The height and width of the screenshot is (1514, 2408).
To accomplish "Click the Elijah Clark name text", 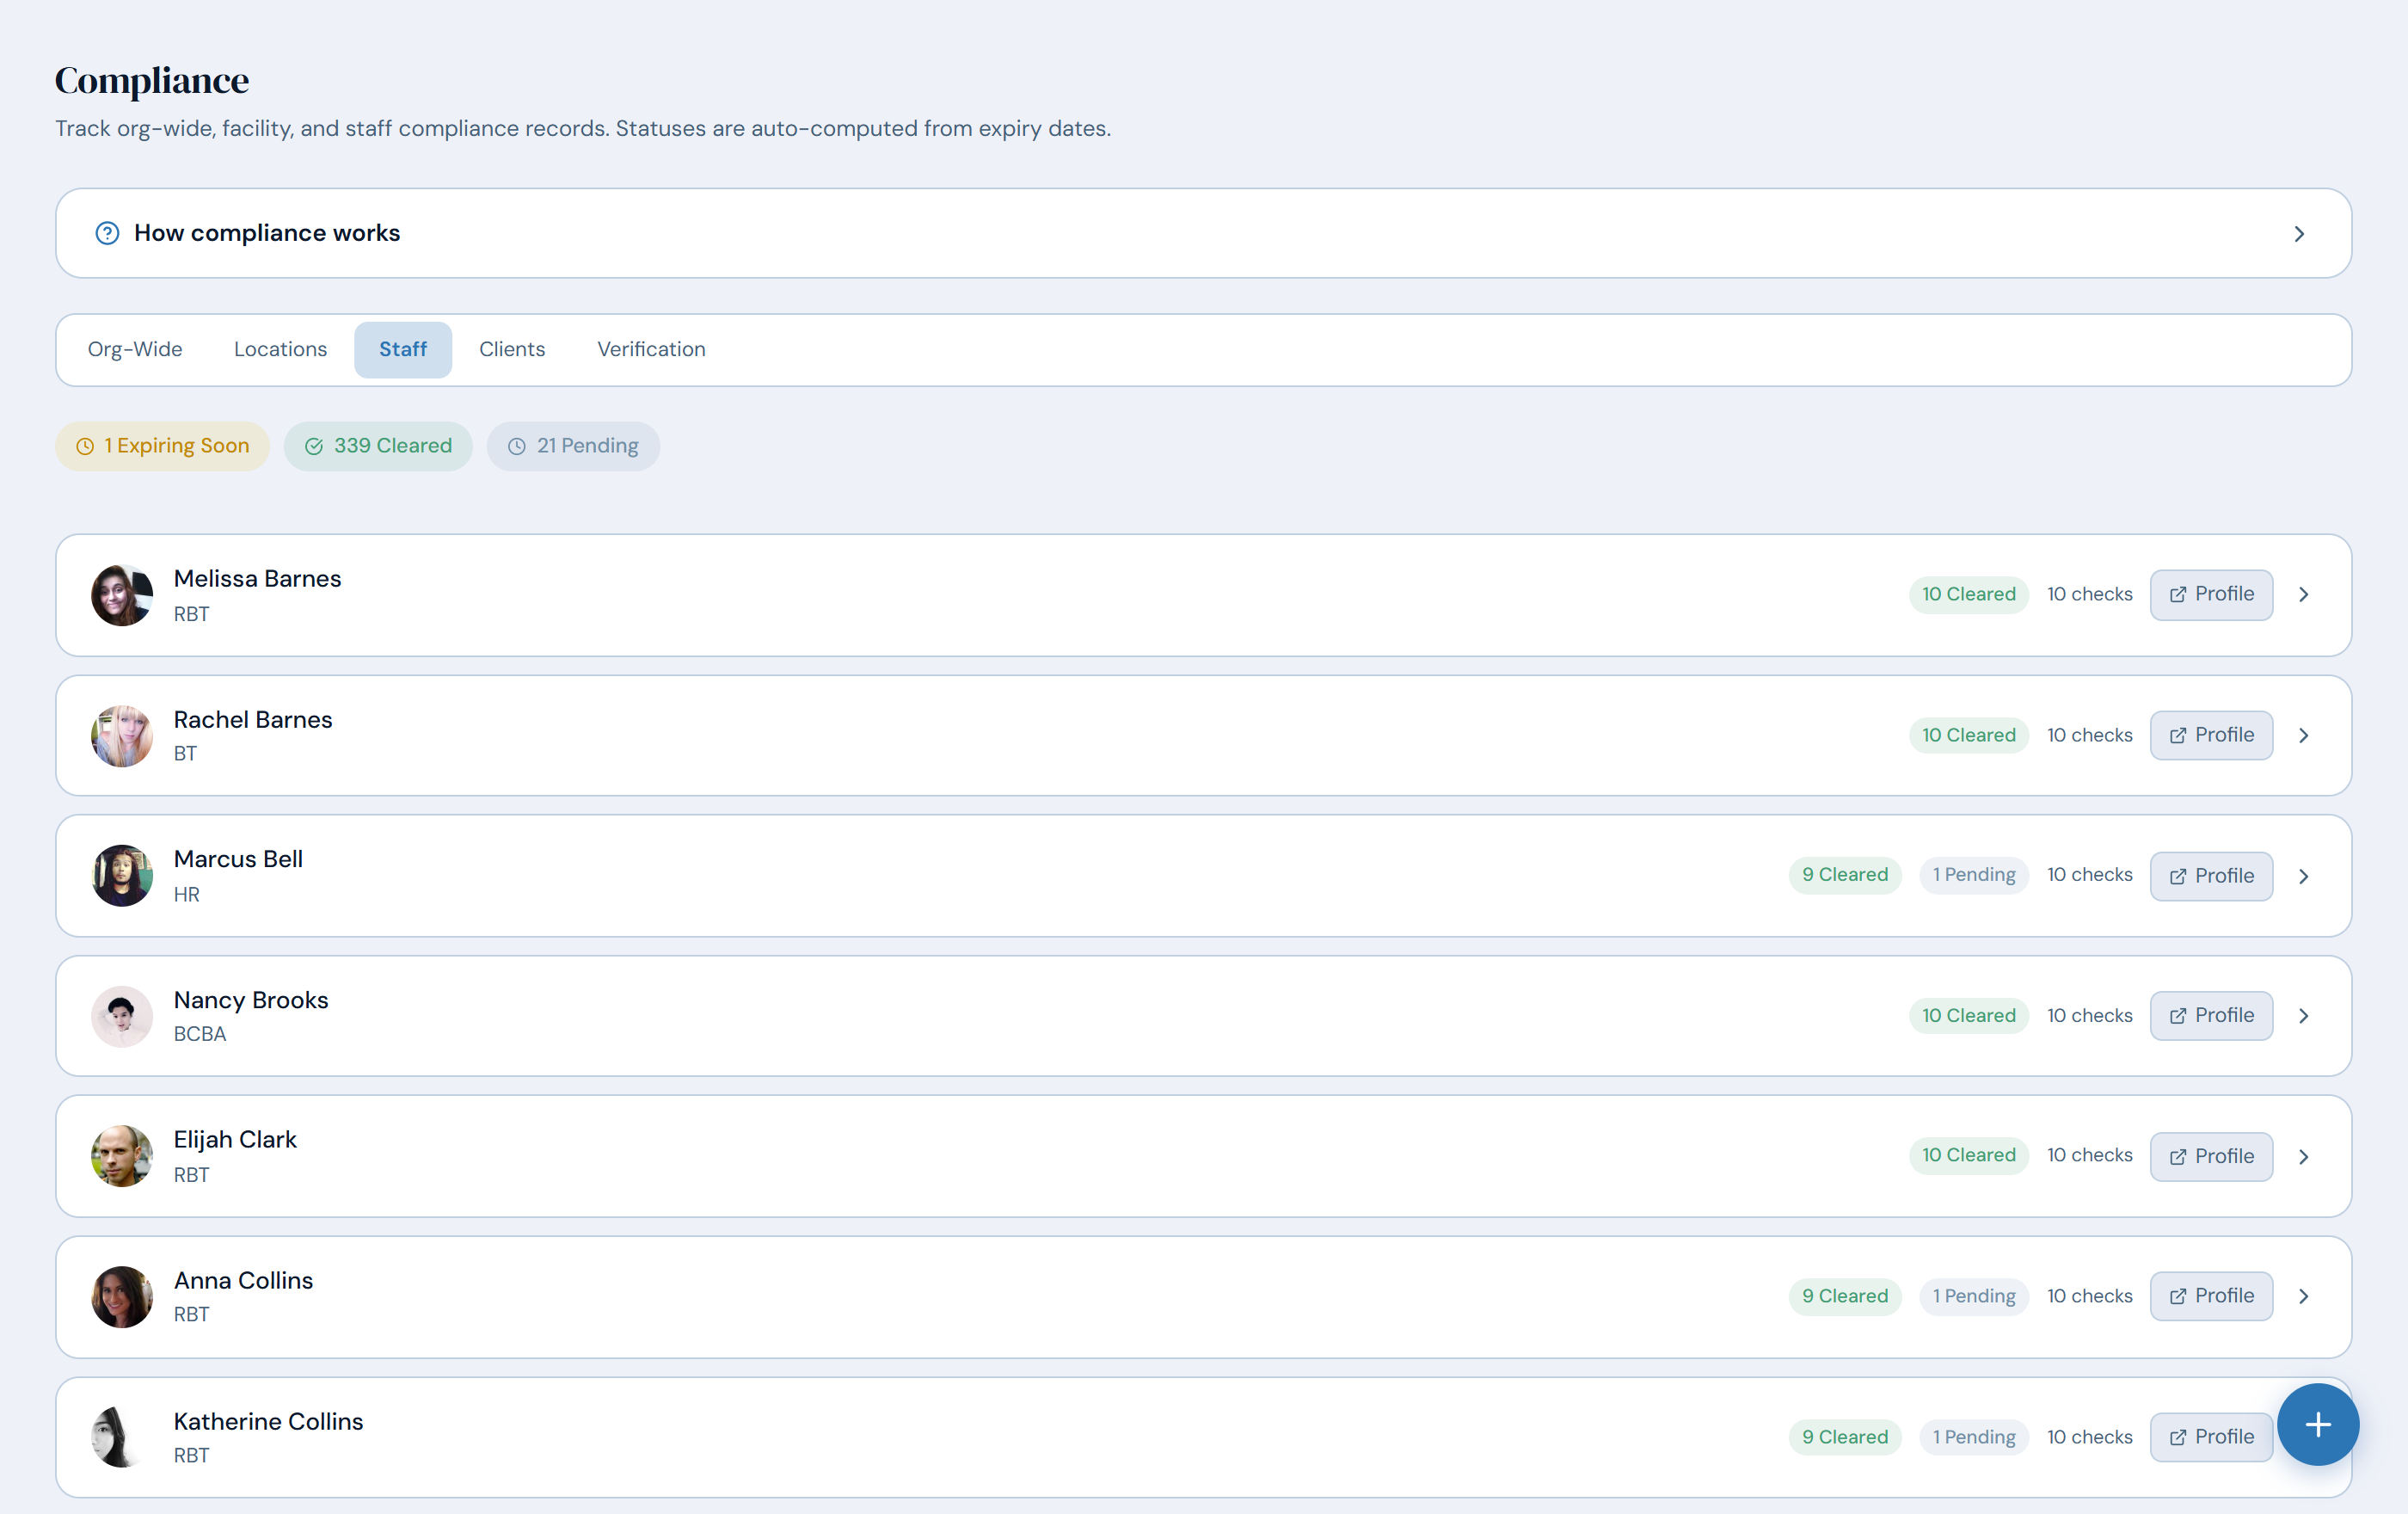I will point(235,1139).
